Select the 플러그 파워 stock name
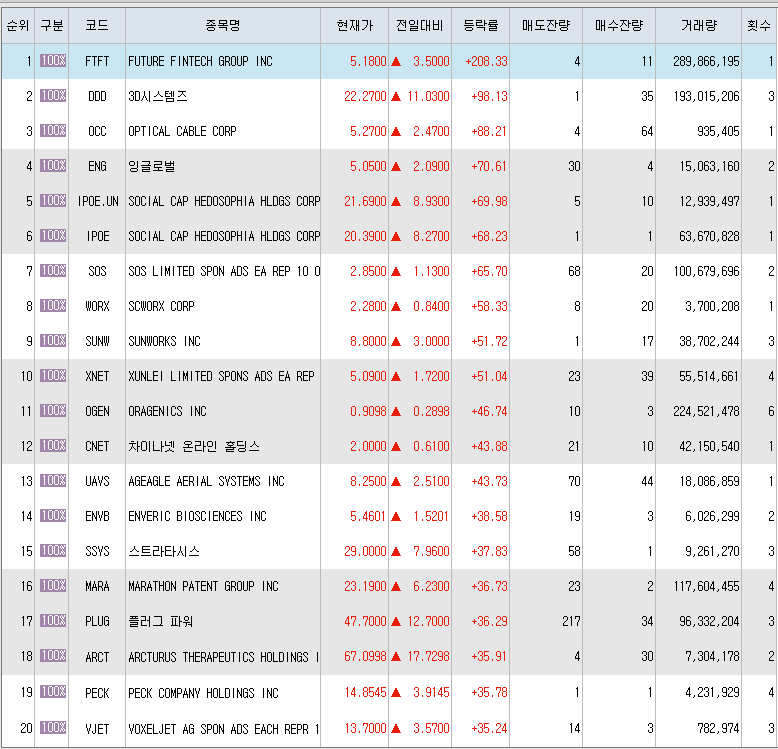 pyautogui.click(x=161, y=622)
